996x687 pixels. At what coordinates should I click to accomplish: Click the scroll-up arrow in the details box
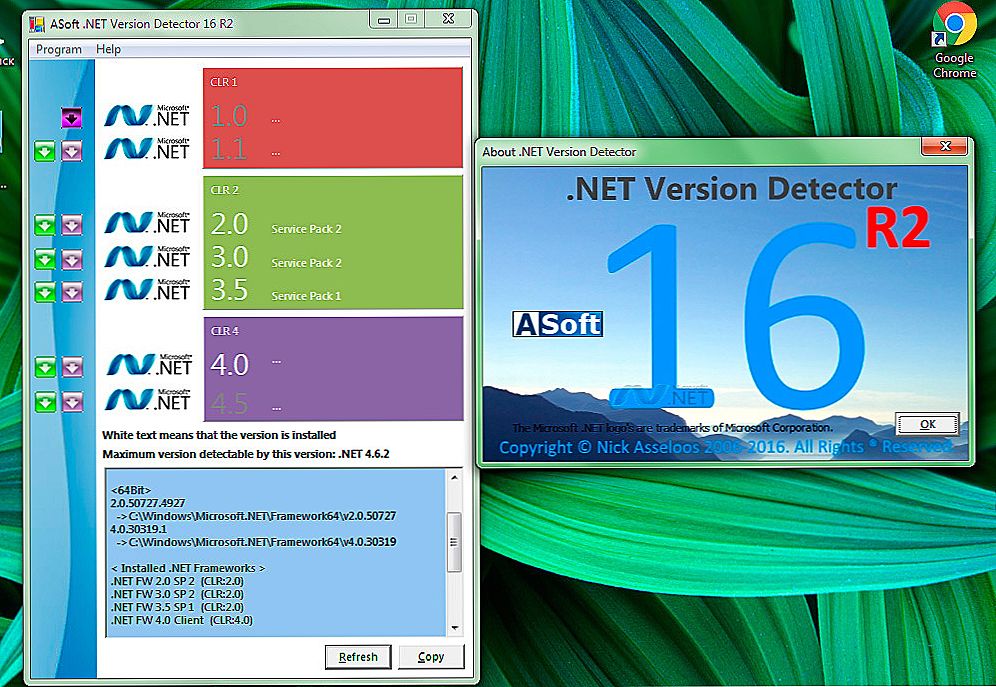pyautogui.click(x=455, y=477)
